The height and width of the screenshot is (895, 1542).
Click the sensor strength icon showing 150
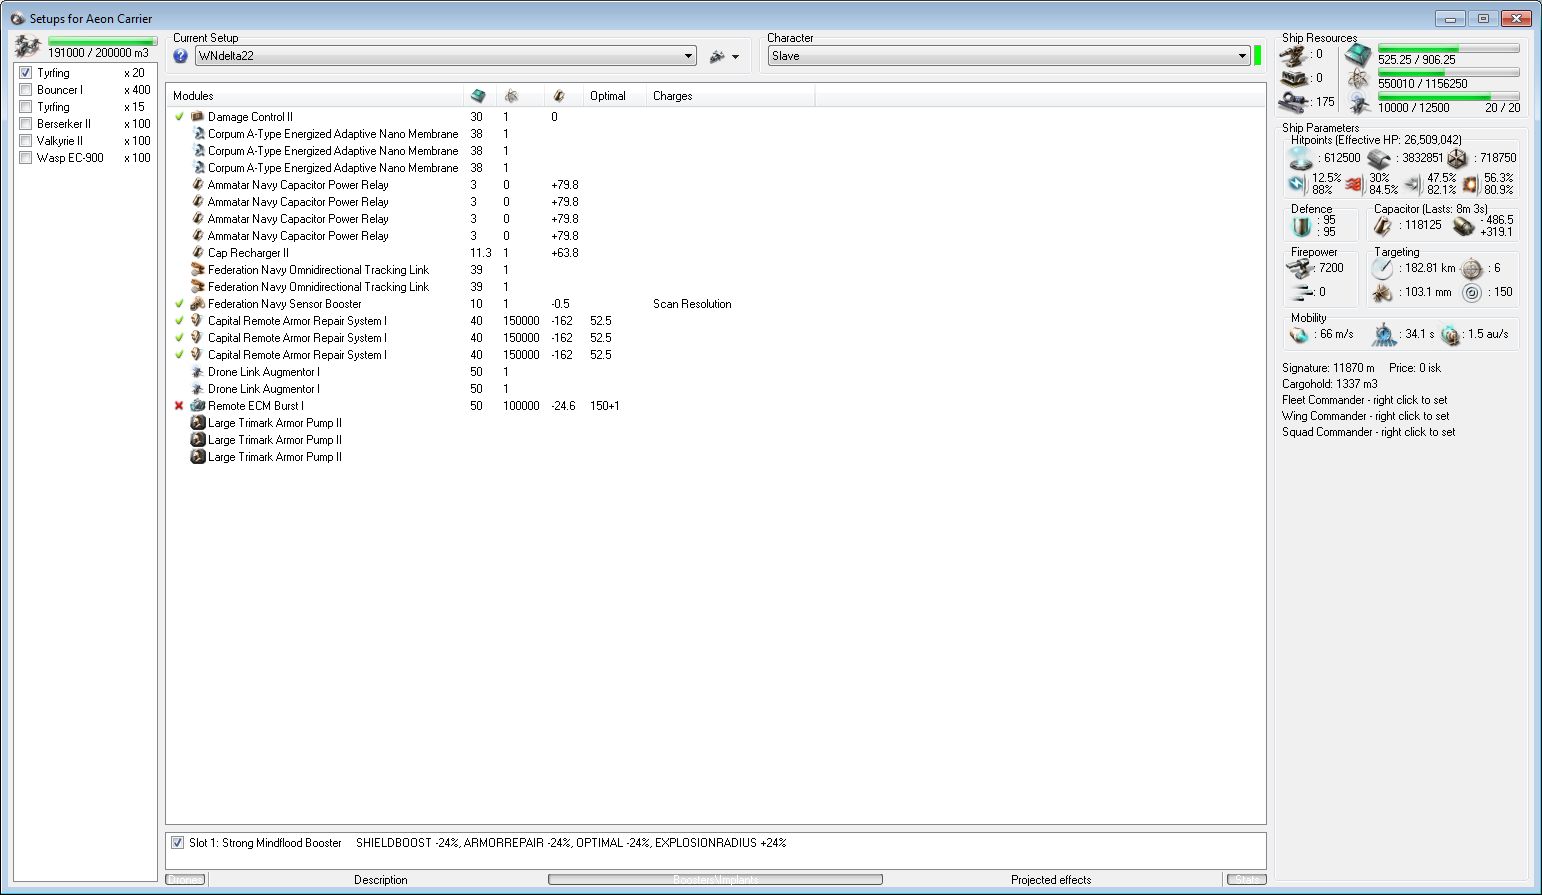pyautogui.click(x=1471, y=293)
